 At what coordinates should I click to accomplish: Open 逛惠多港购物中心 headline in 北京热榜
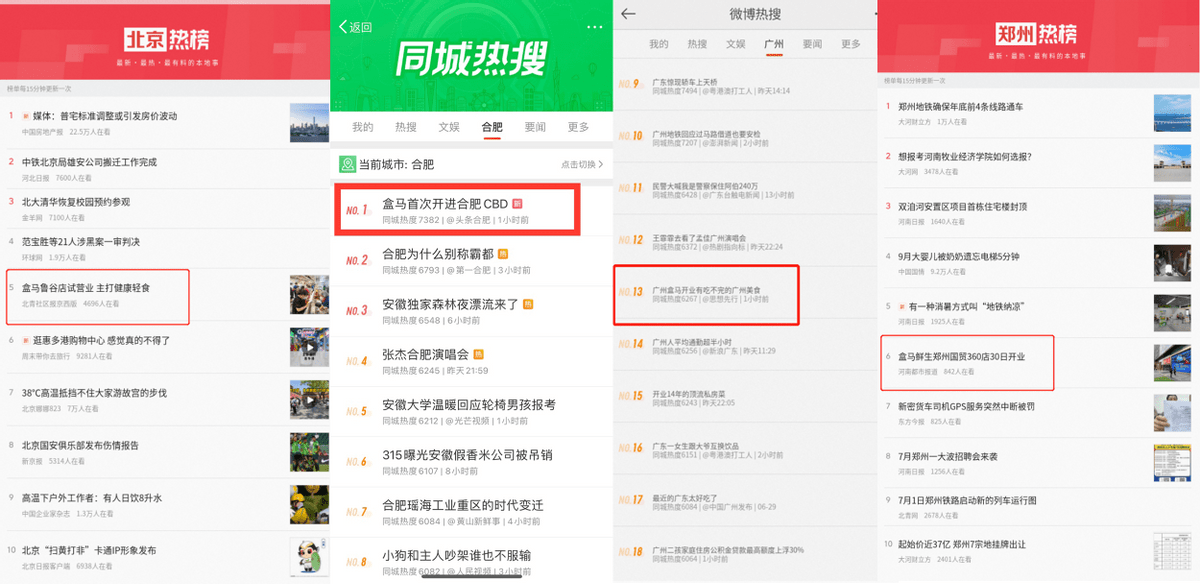point(101,341)
